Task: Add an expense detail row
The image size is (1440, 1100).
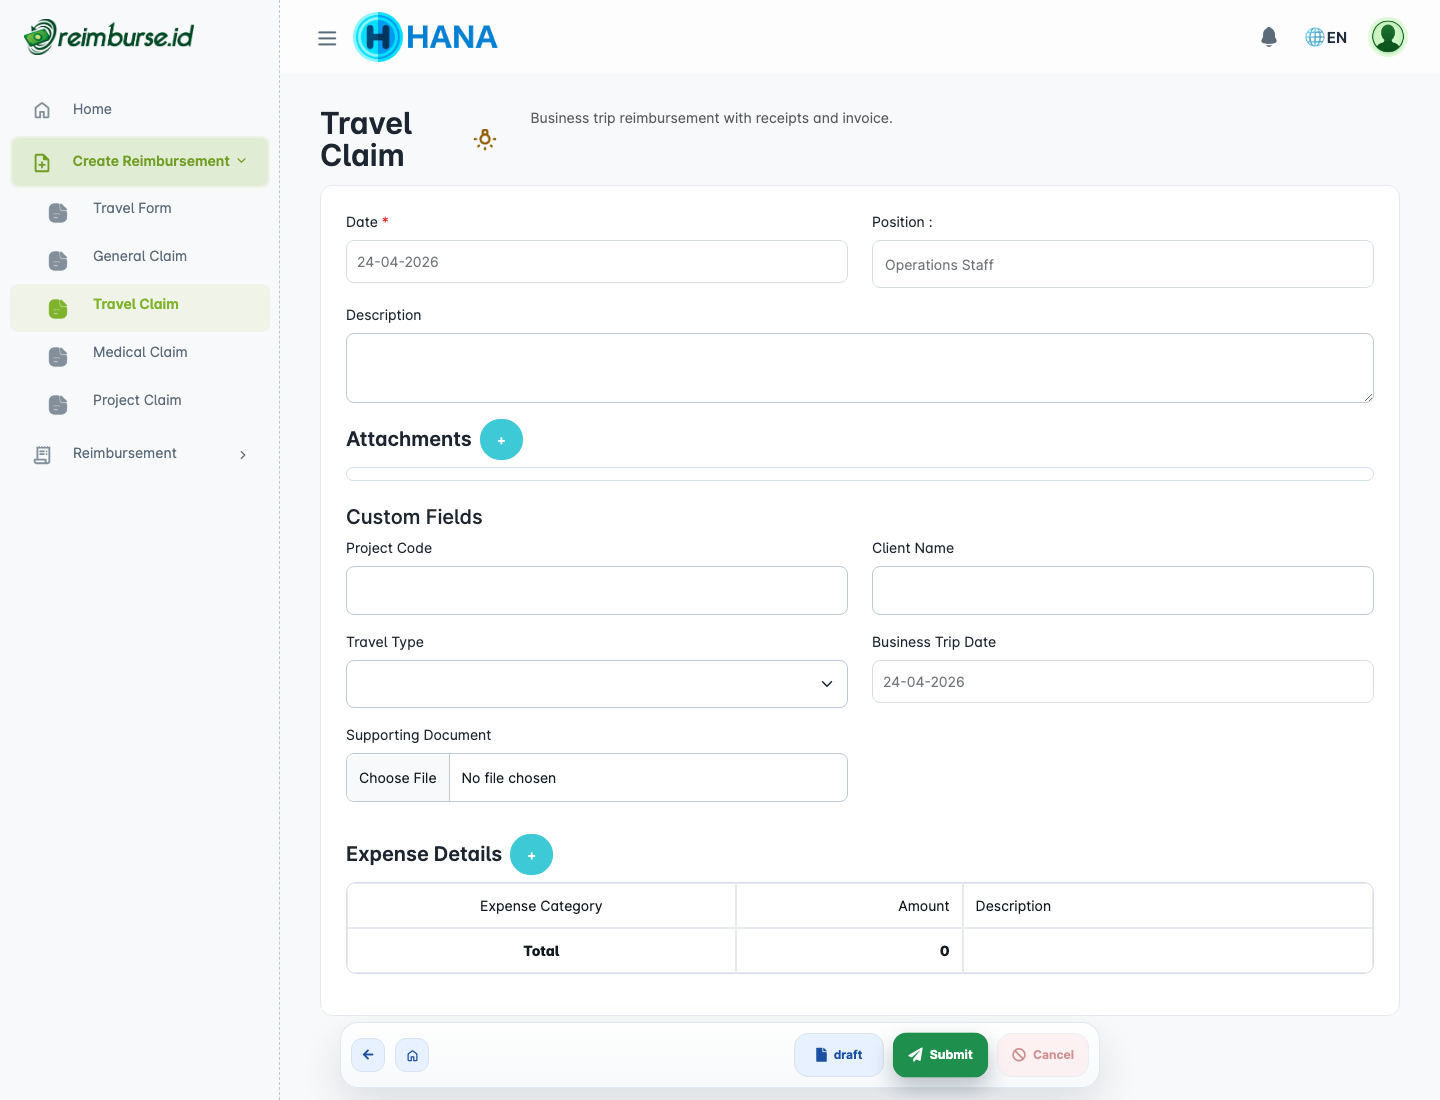Action: click(x=531, y=855)
